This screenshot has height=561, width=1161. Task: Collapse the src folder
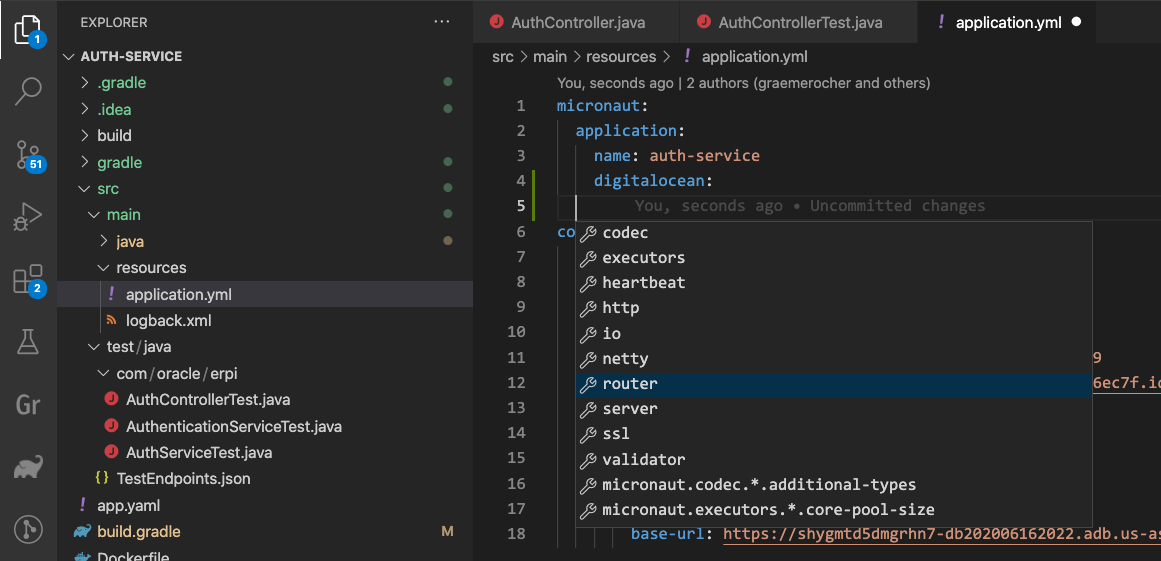[107, 189]
